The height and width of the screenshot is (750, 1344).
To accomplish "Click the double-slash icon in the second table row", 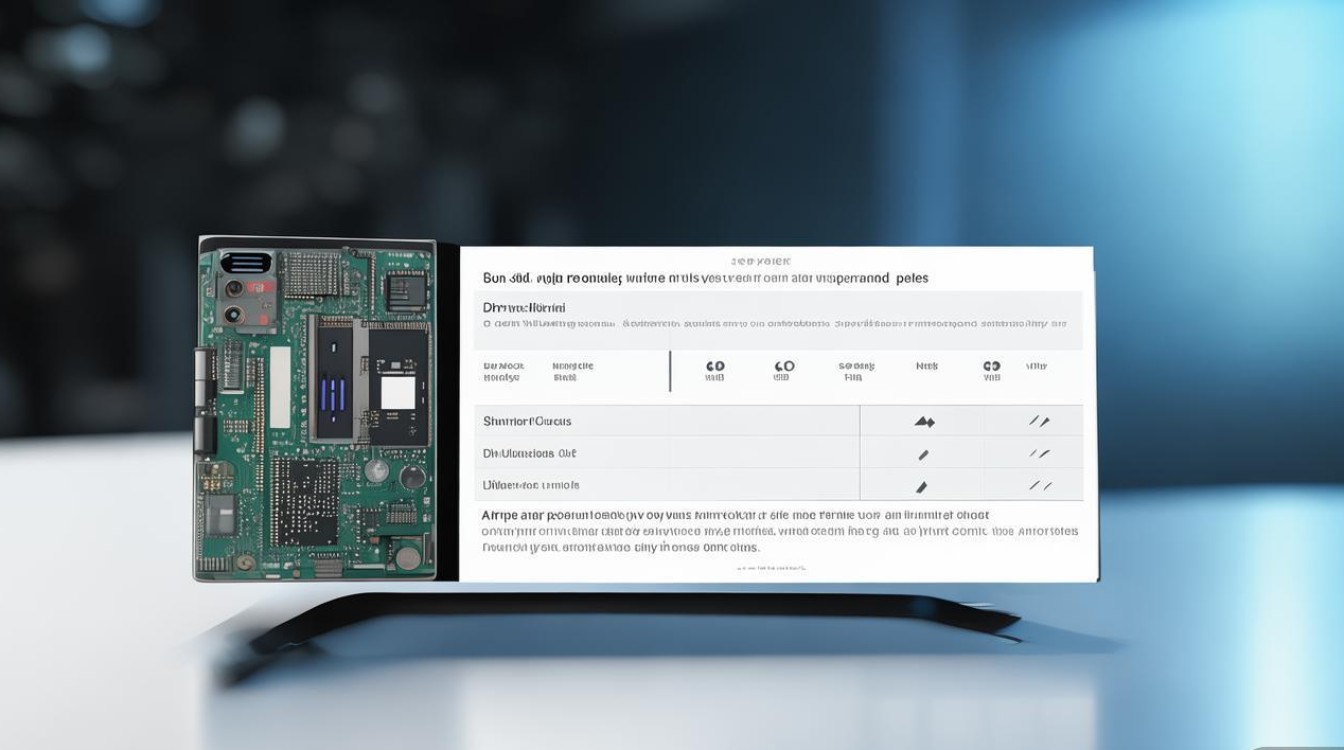I will [x=1040, y=454].
